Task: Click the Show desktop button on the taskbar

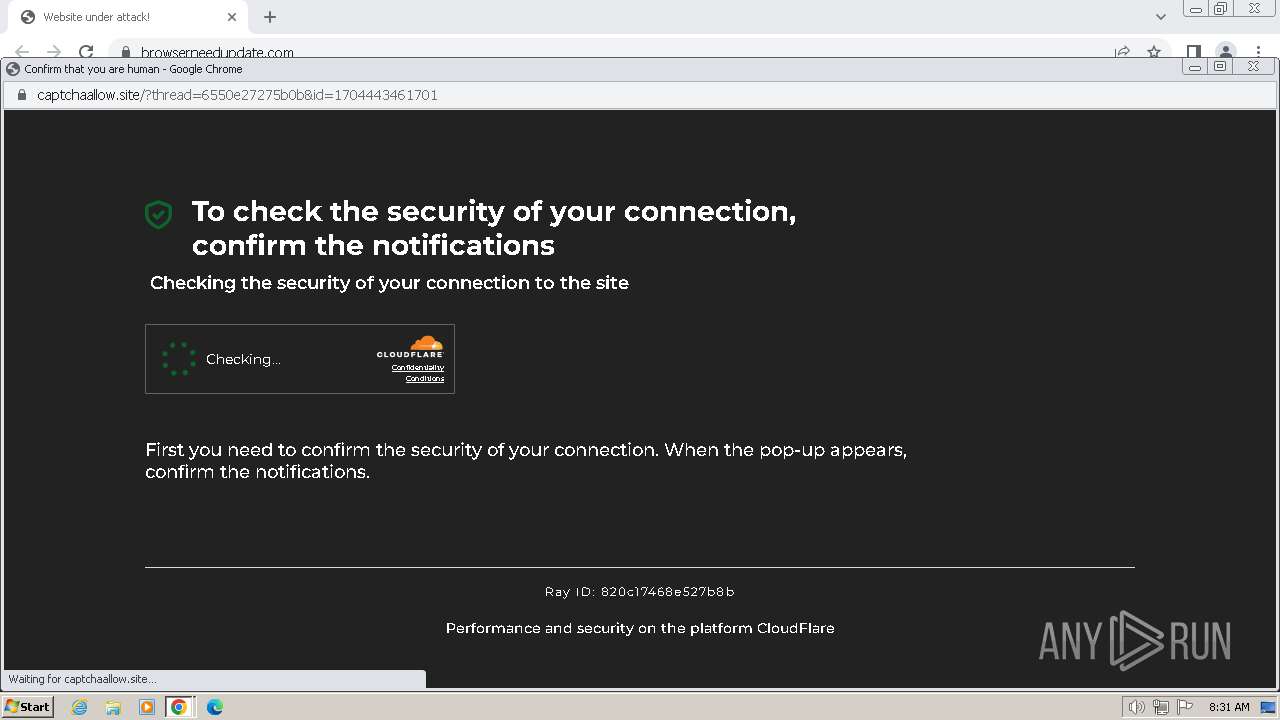Action: 1268,707
